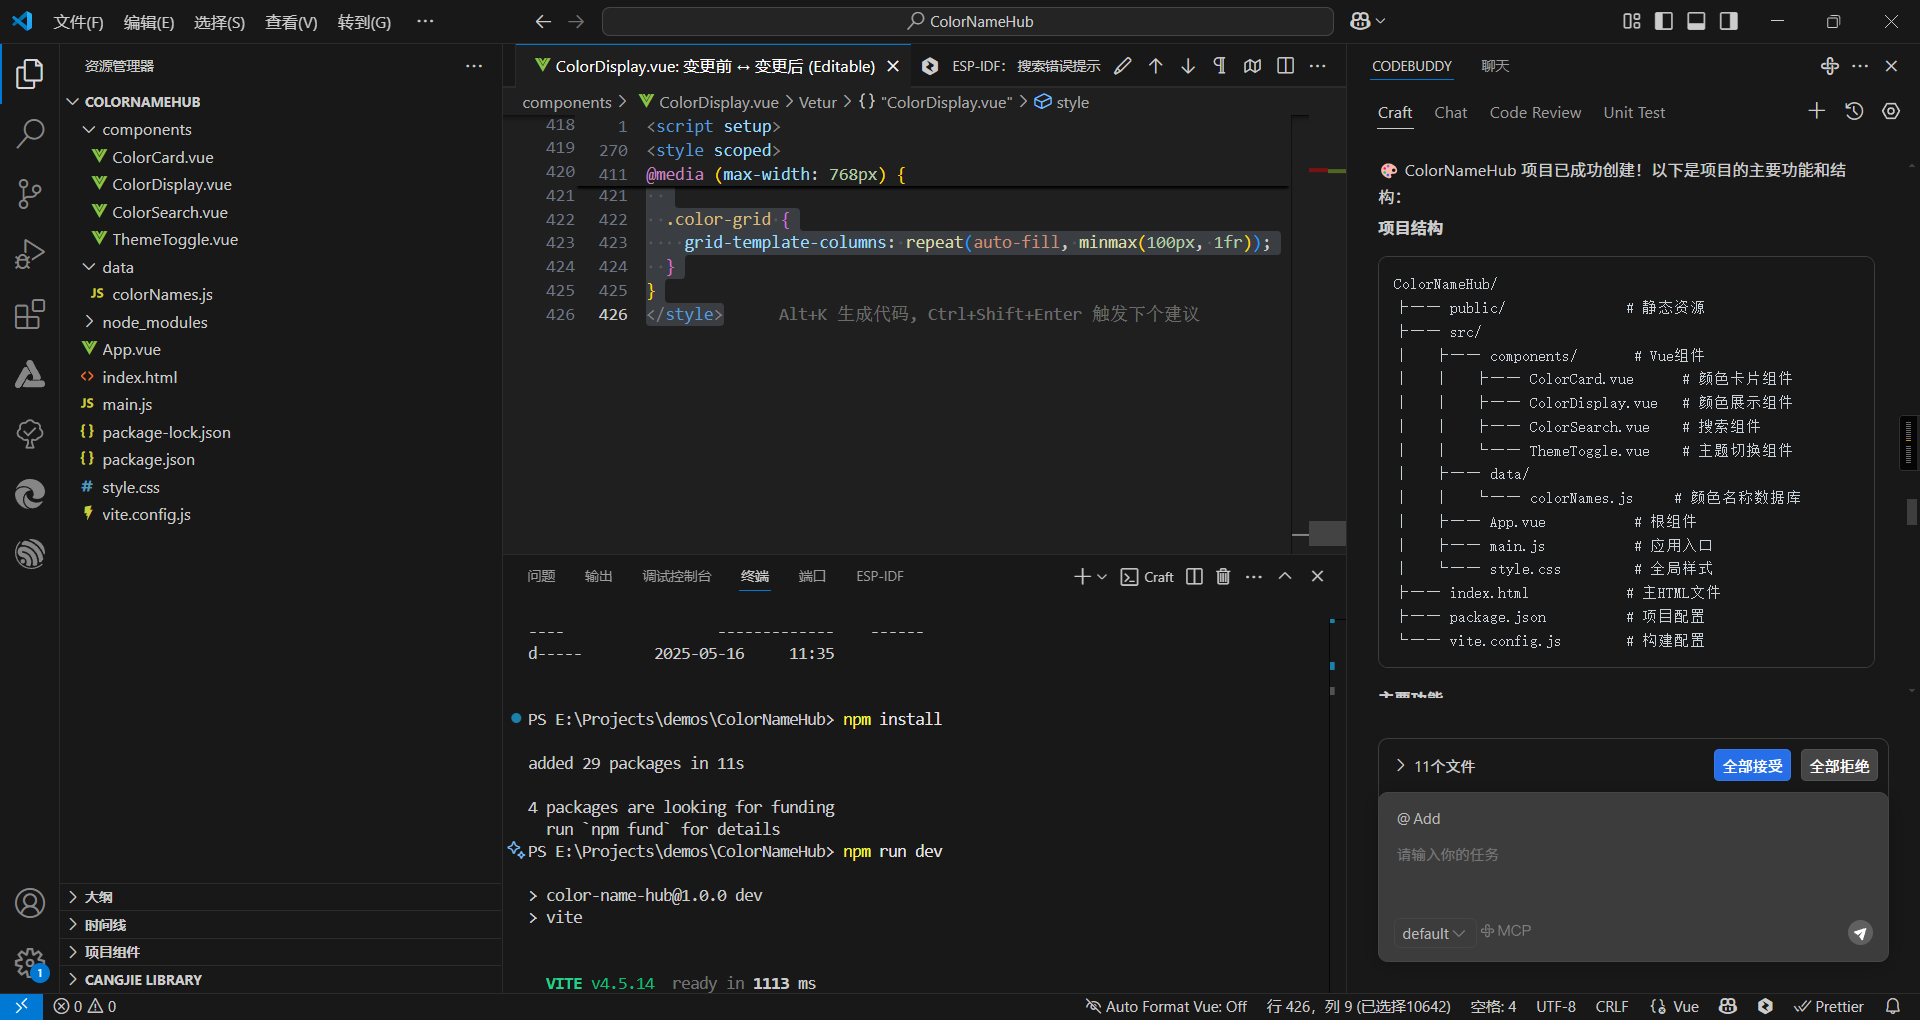1920x1020 pixels.
Task: Open the Search view in activity bar
Action: 30,133
